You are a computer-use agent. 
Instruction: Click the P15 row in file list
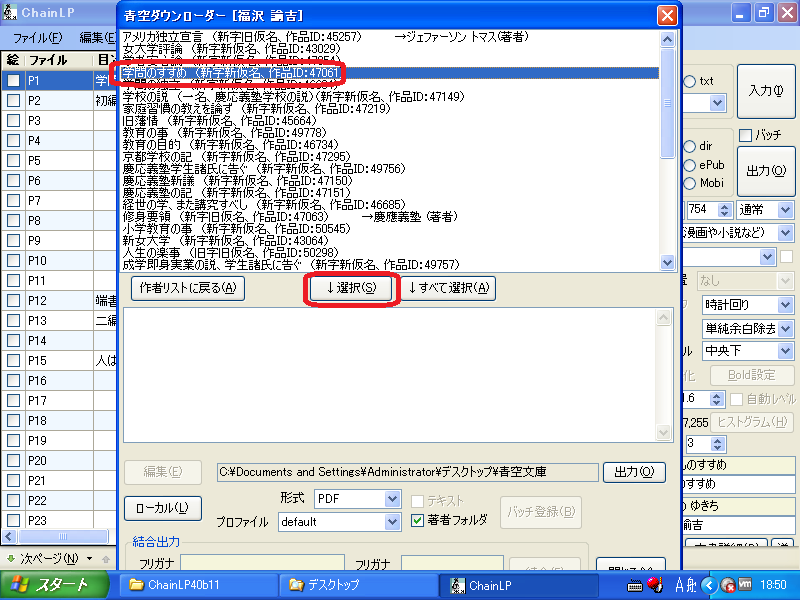pos(59,360)
